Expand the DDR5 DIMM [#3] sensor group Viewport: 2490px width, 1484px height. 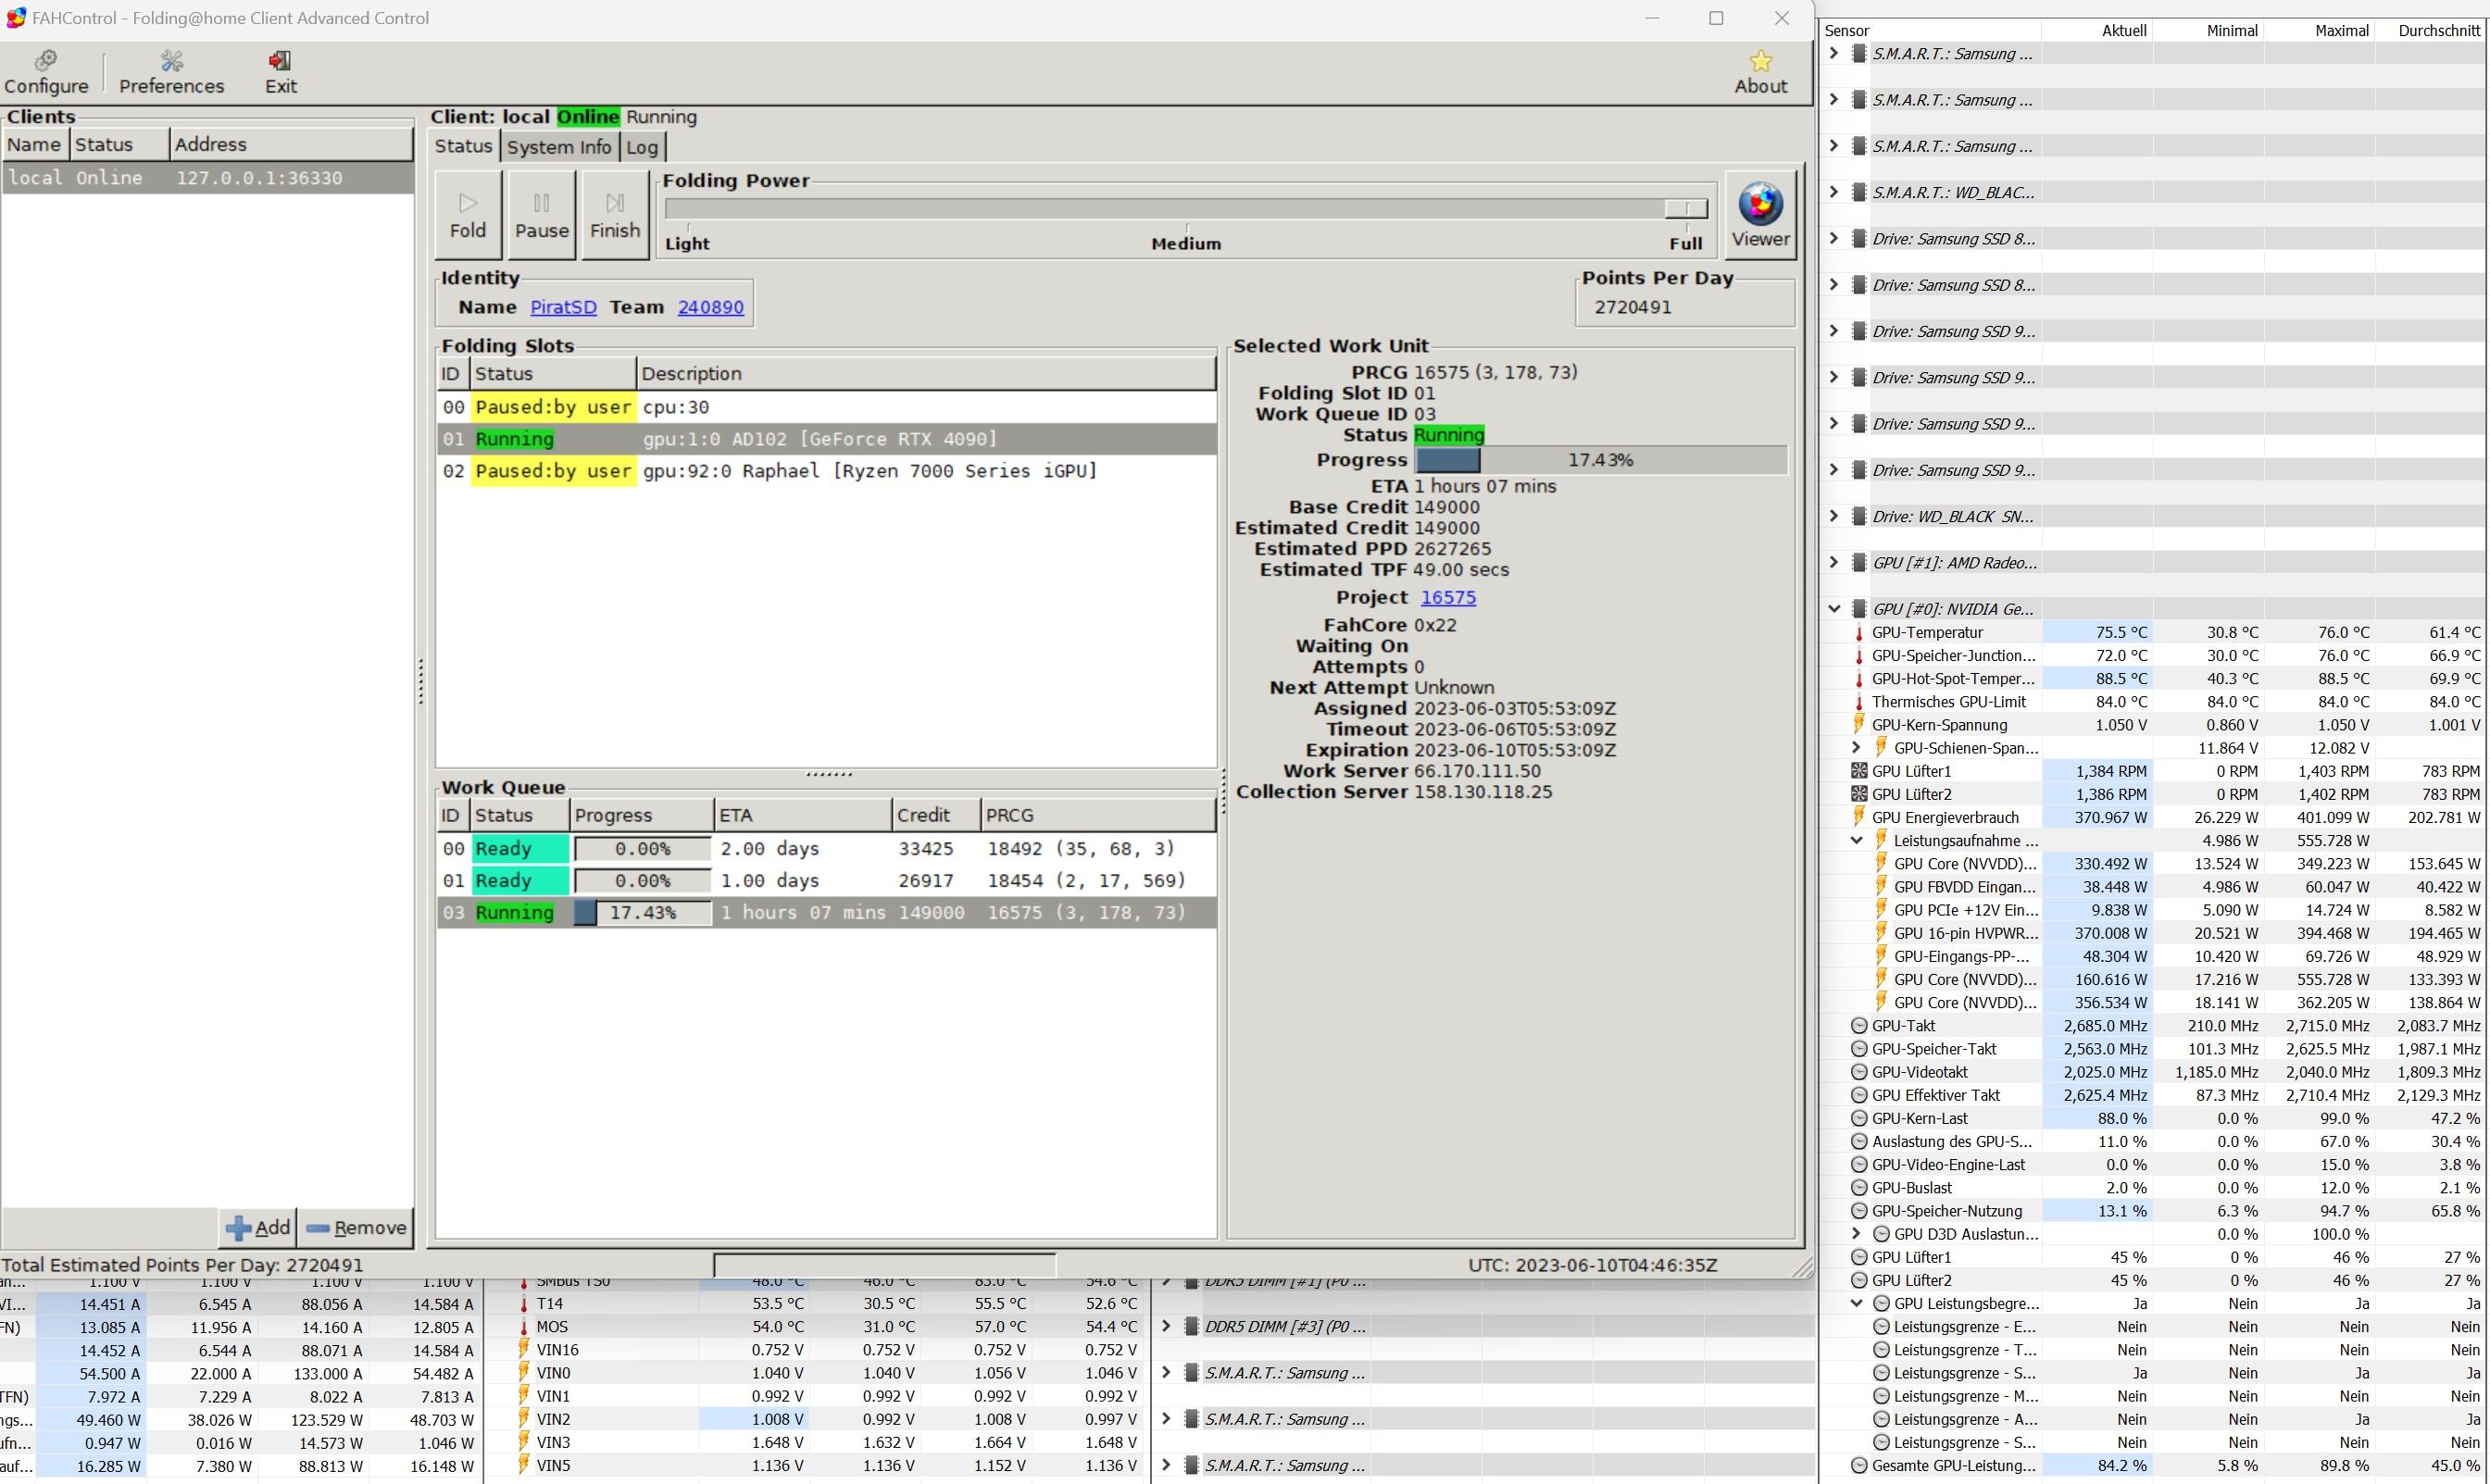click(x=1165, y=1326)
